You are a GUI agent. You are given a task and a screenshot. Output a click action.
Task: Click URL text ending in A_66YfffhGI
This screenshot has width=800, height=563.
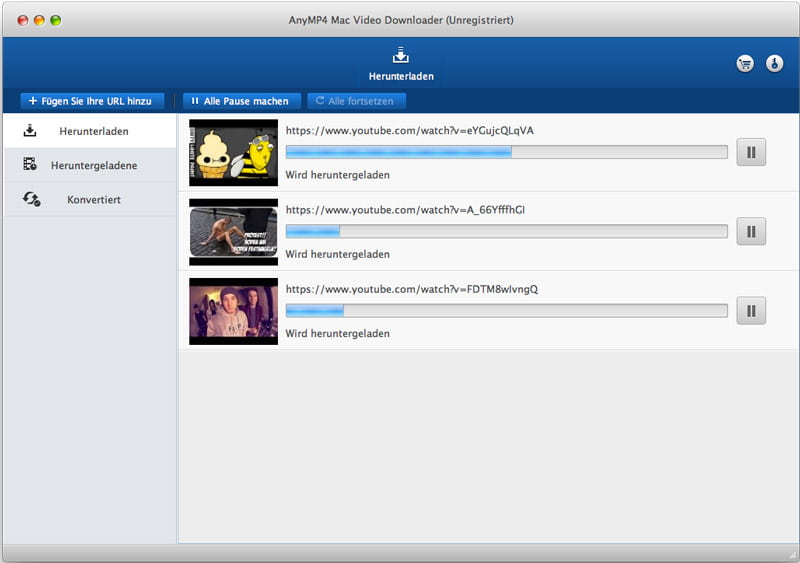[x=405, y=210]
